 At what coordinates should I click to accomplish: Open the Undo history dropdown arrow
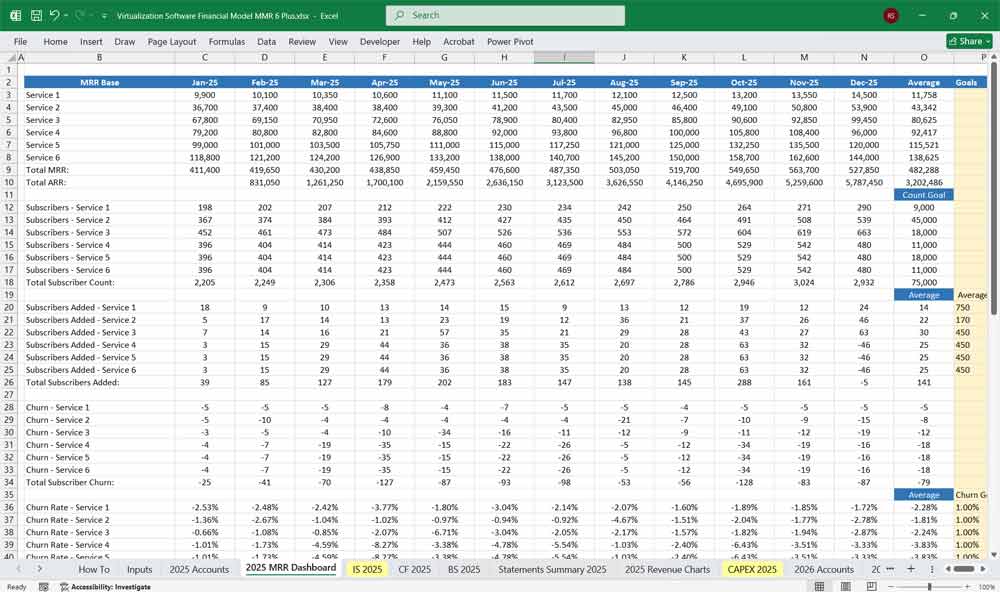tap(65, 15)
